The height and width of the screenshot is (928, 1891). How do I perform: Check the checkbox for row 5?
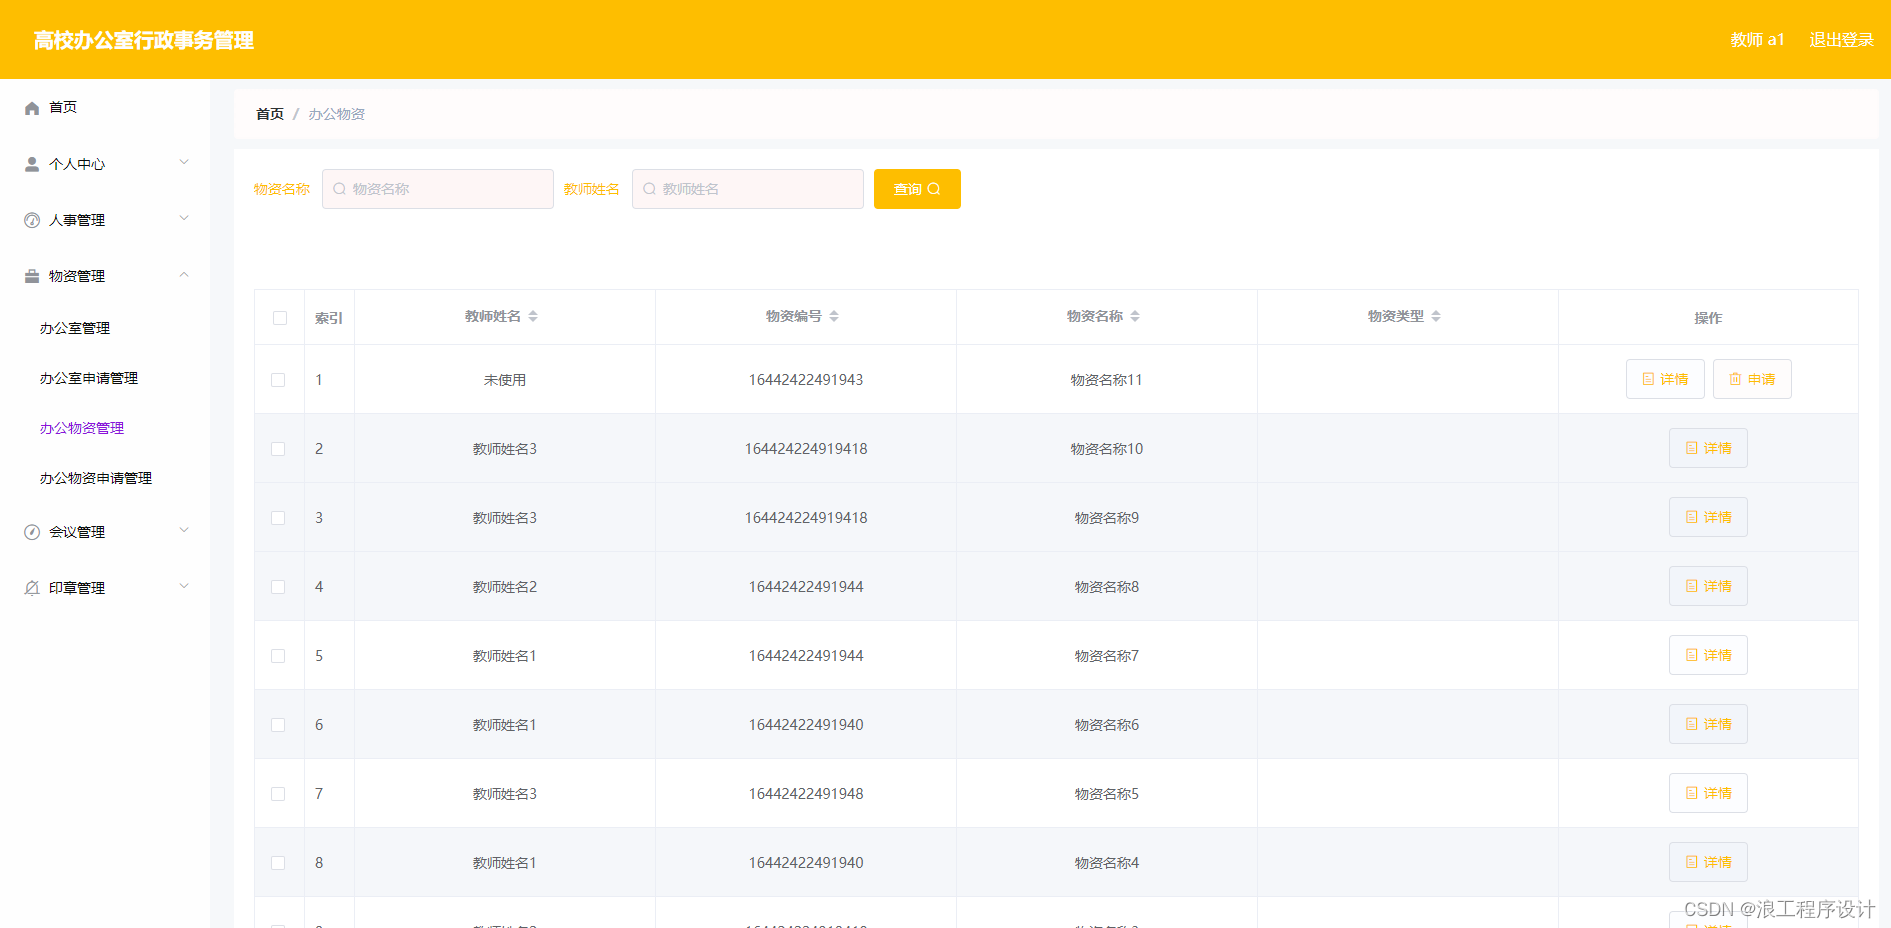click(278, 656)
